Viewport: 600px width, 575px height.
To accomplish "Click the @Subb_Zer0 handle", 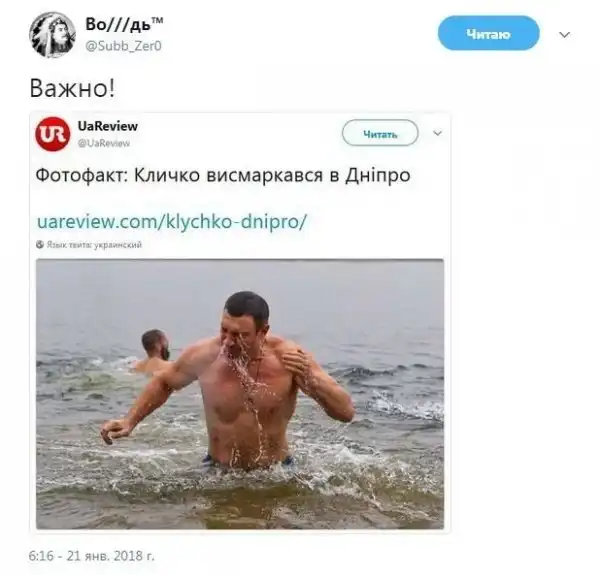I will click(x=123, y=46).
